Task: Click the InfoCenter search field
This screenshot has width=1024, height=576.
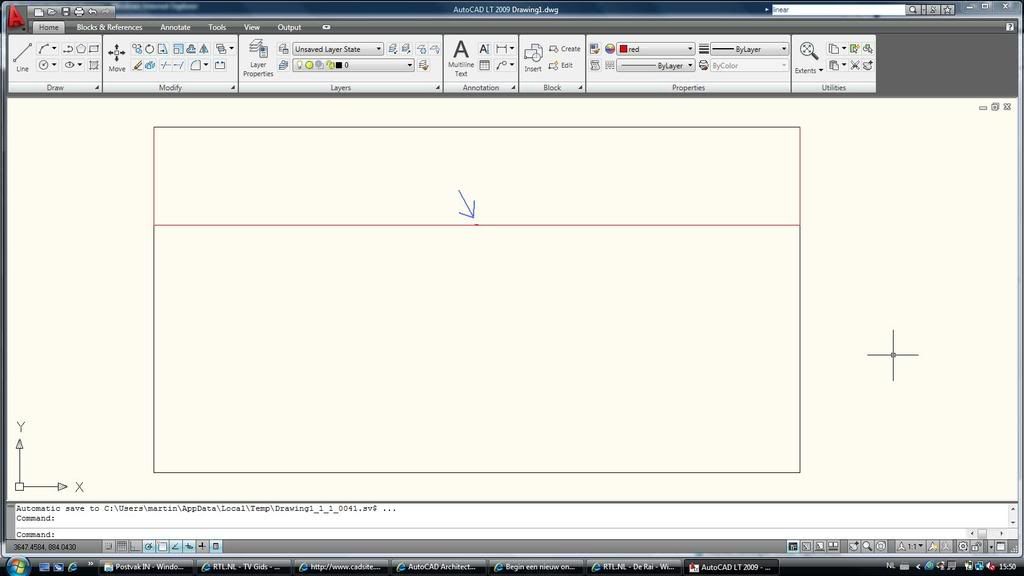Action: [839, 10]
